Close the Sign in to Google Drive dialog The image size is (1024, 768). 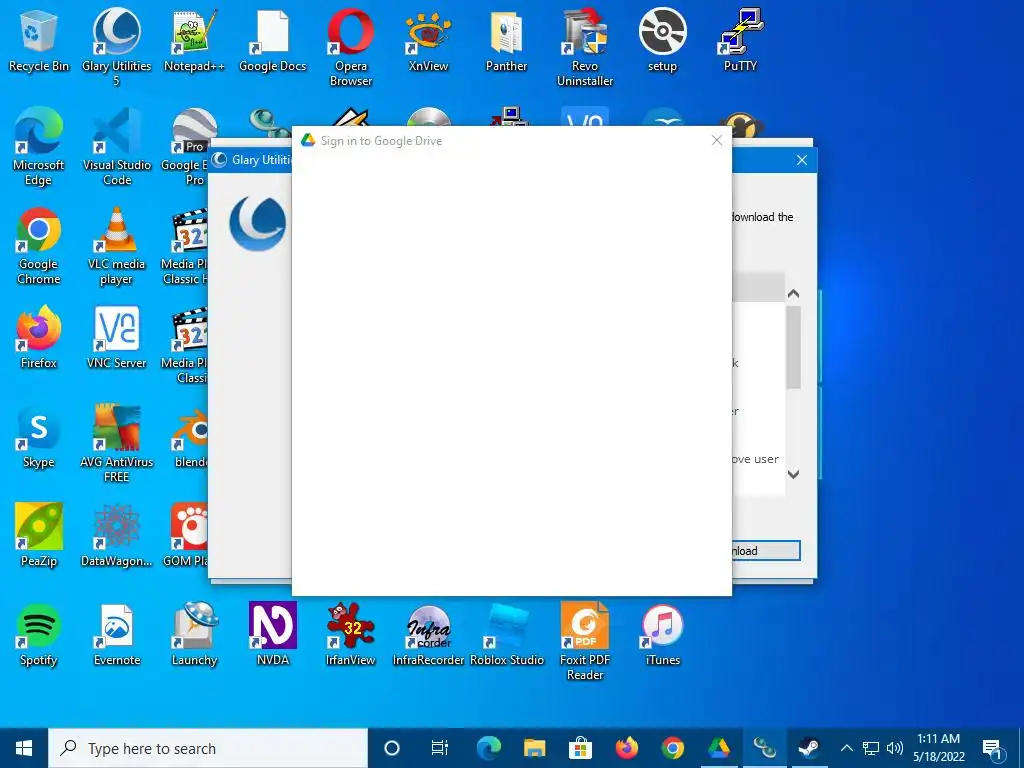(716, 140)
